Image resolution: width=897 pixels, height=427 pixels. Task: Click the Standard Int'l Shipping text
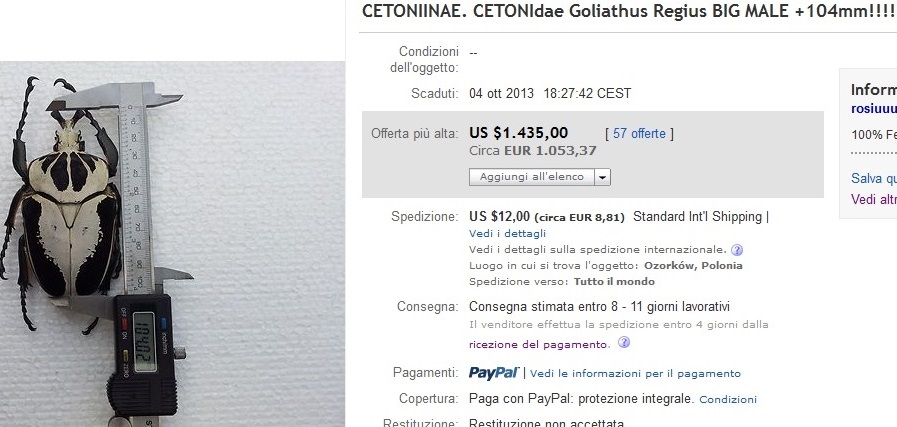tap(699, 216)
